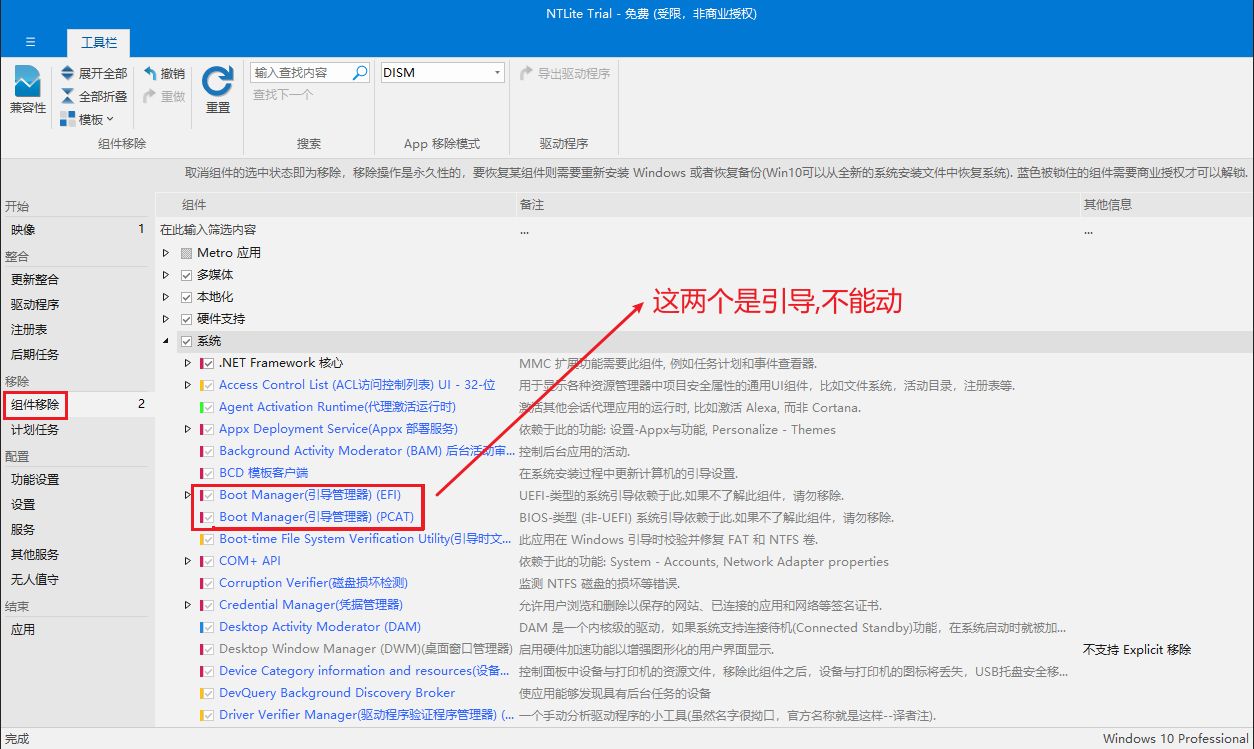The width and height of the screenshot is (1254, 749).
Task: Click the 组件 column header
Action: [x=194, y=205]
